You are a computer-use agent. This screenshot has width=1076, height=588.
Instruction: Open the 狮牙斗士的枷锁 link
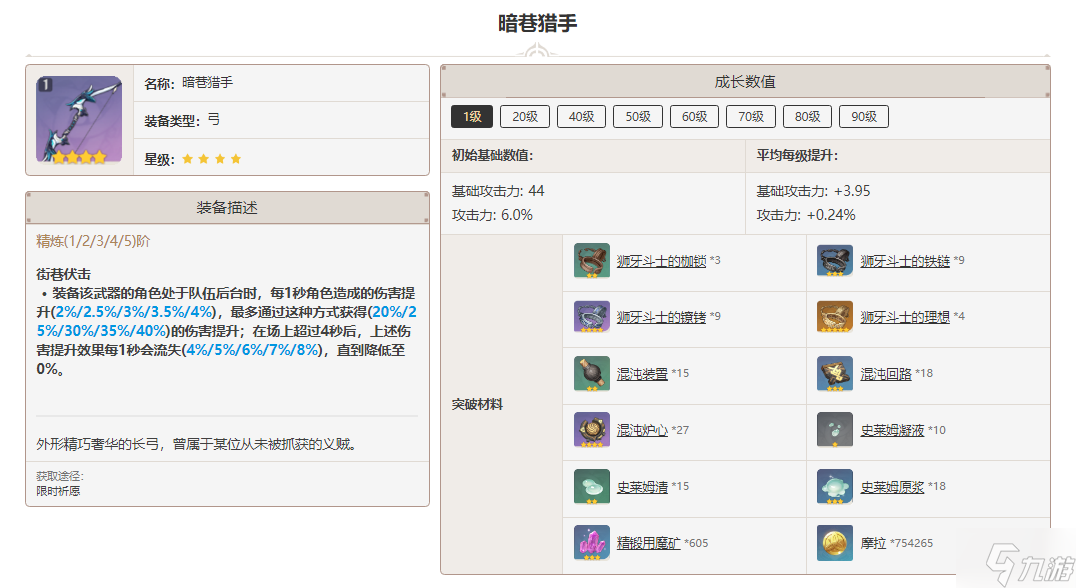661,261
